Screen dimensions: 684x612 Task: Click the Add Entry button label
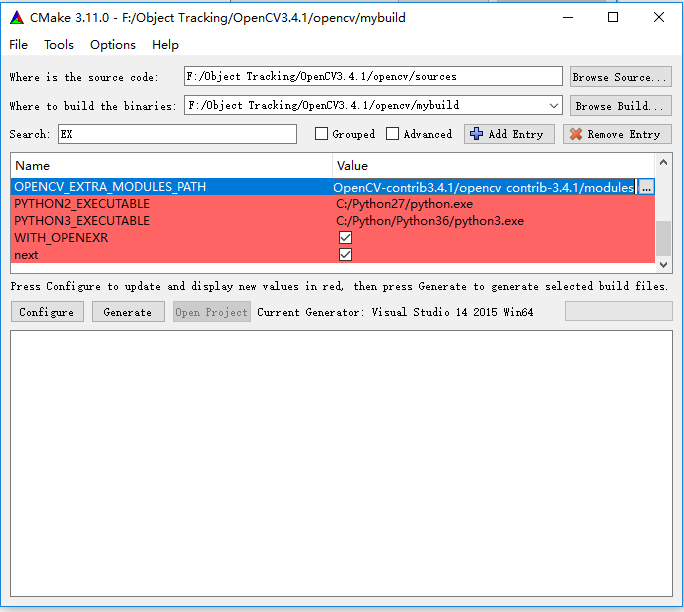coord(516,134)
